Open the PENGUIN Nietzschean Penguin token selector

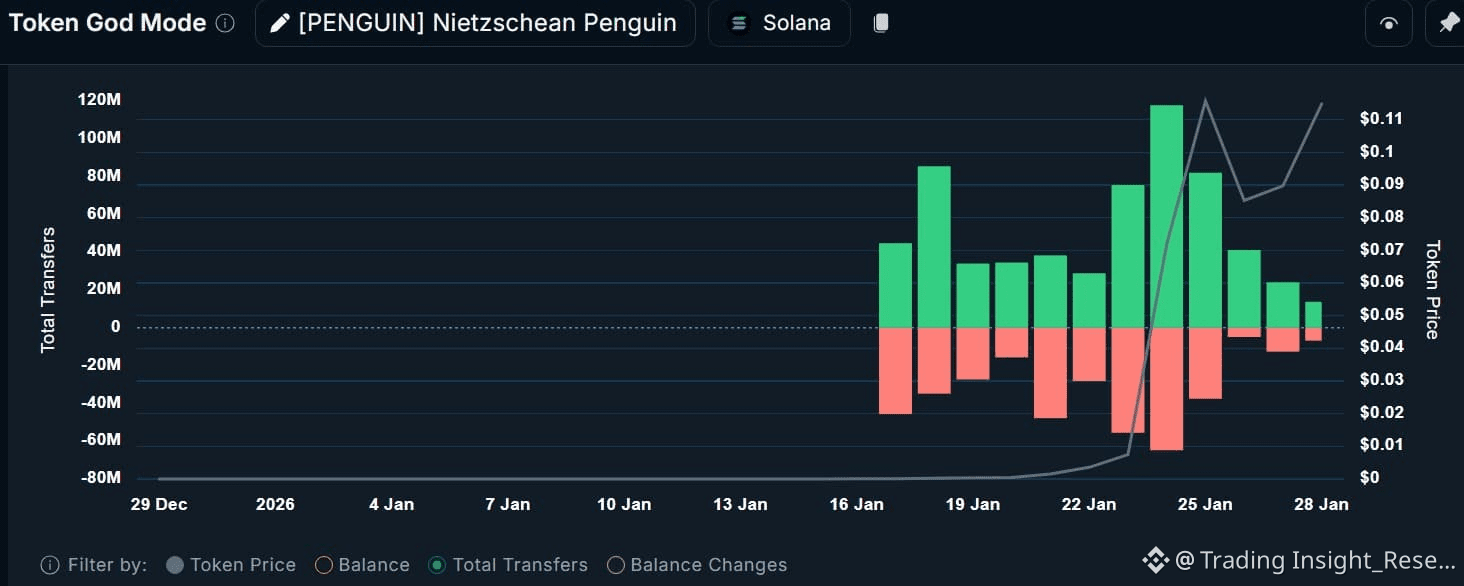475,23
